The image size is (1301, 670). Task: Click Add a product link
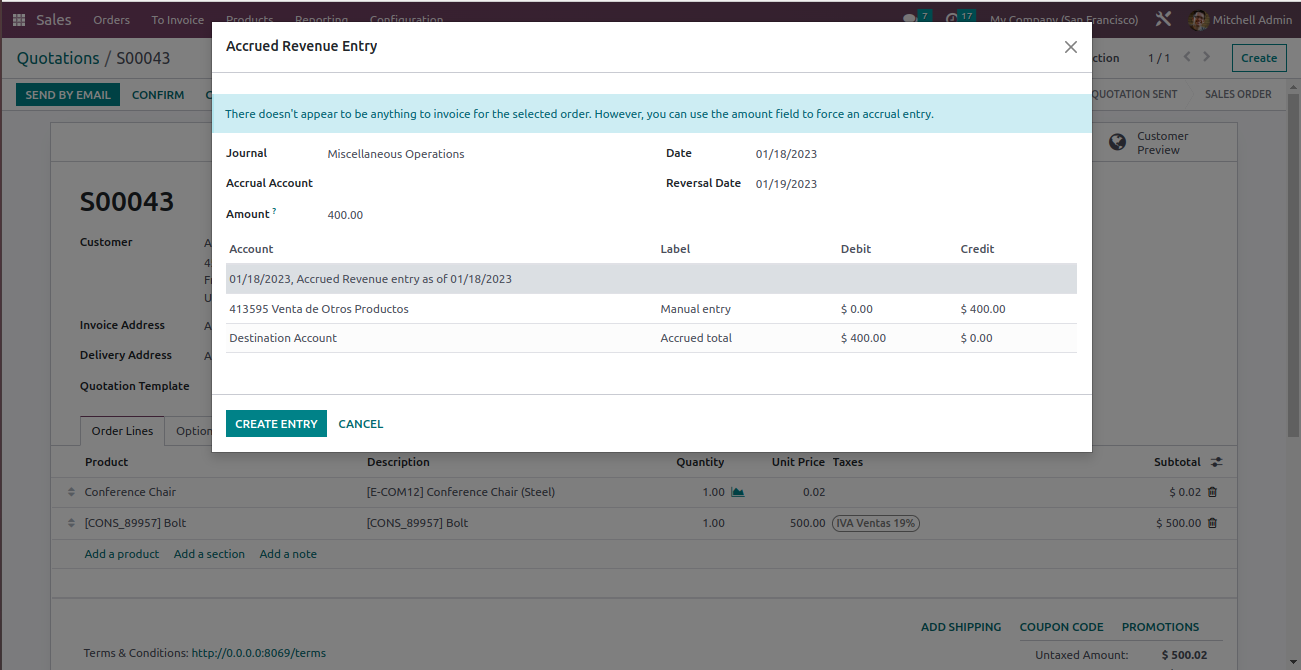tap(122, 554)
